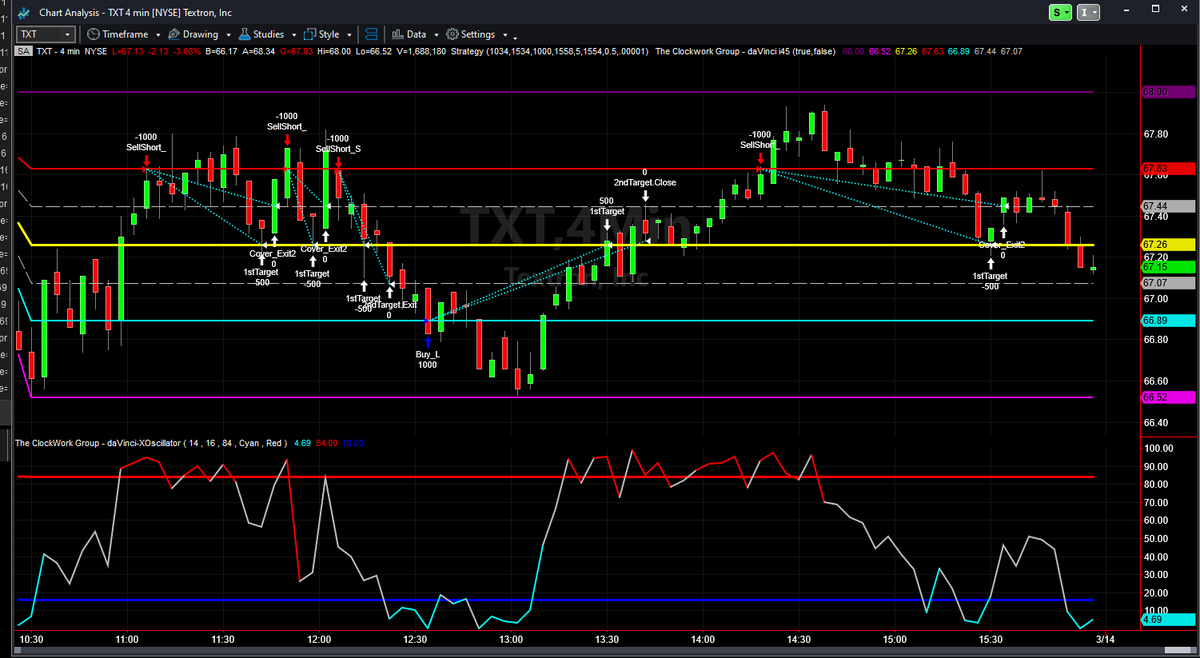Image resolution: width=1200 pixels, height=658 pixels.
Task: Open the Style menu
Action: click(x=322, y=34)
